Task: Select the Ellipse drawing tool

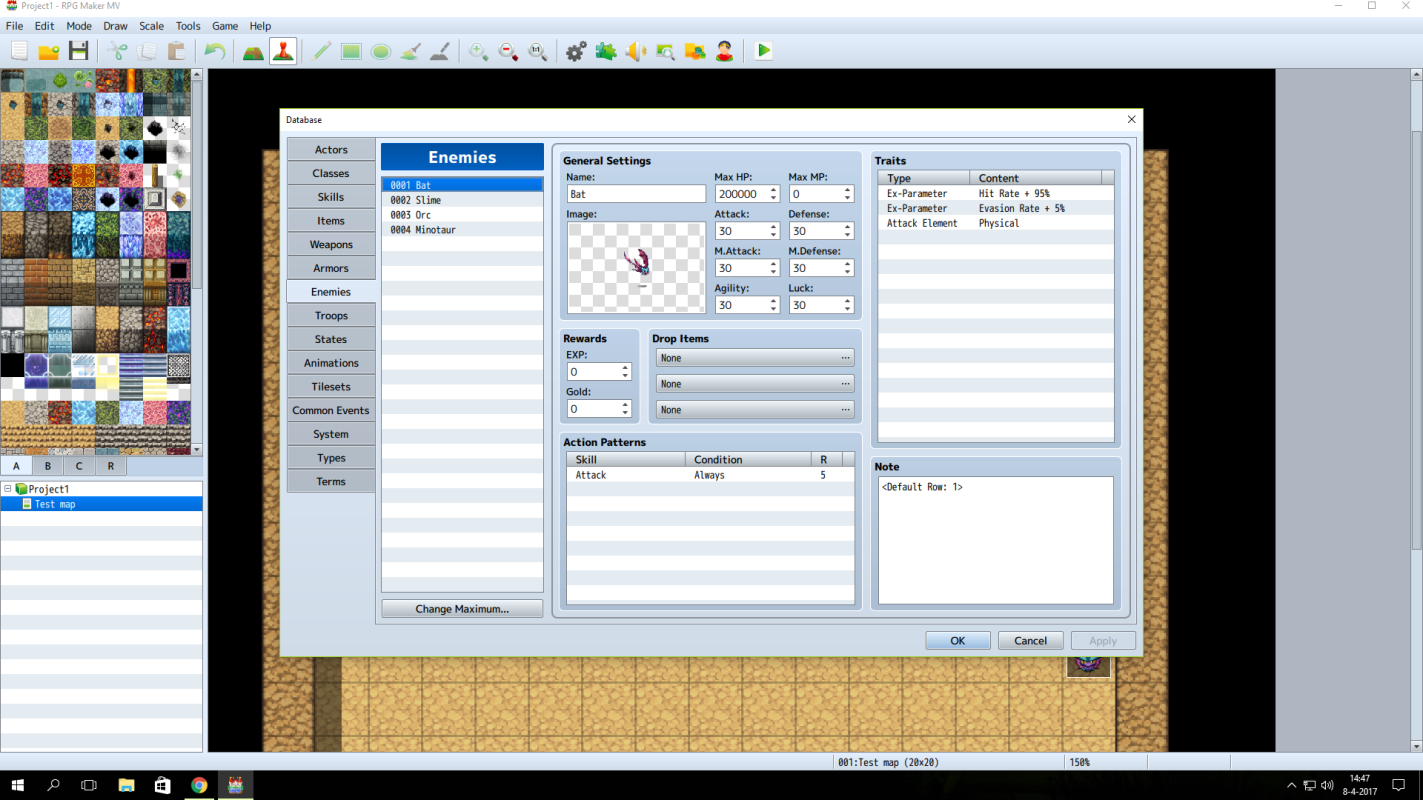Action: click(x=381, y=51)
